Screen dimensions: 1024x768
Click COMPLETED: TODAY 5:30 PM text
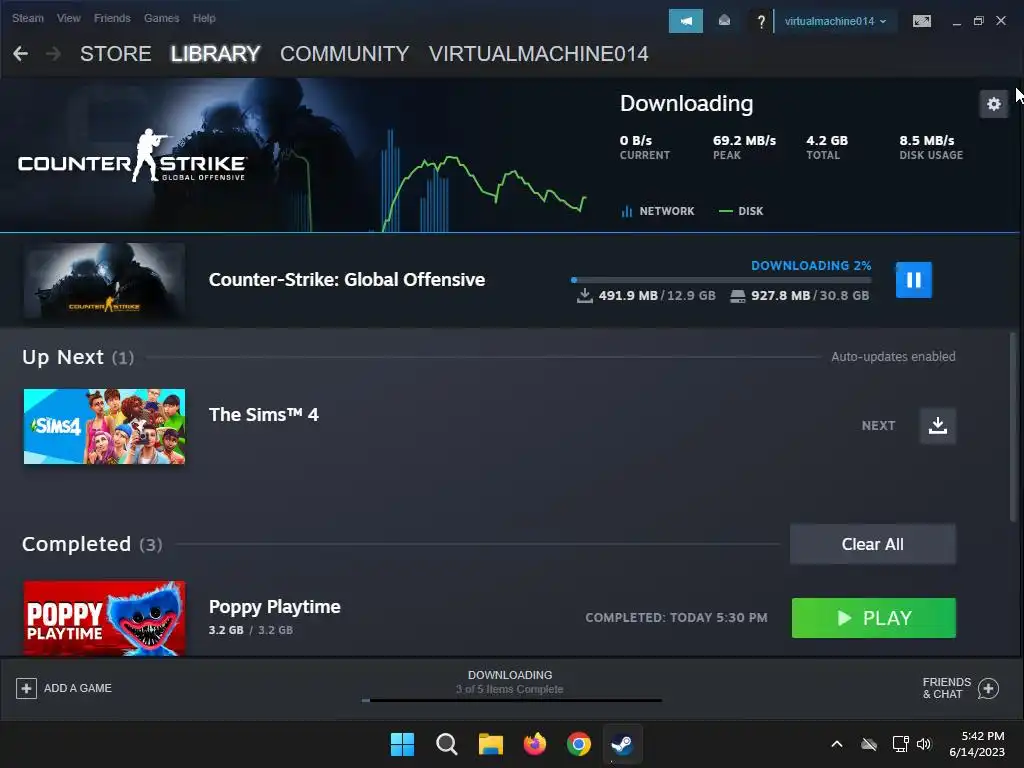(x=676, y=618)
